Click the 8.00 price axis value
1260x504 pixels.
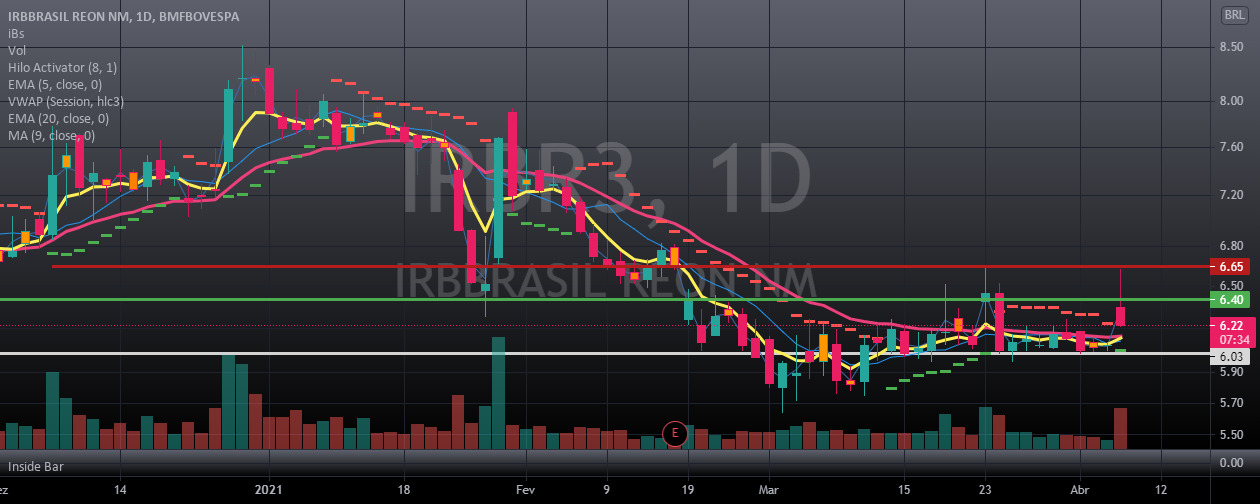[x=1231, y=101]
